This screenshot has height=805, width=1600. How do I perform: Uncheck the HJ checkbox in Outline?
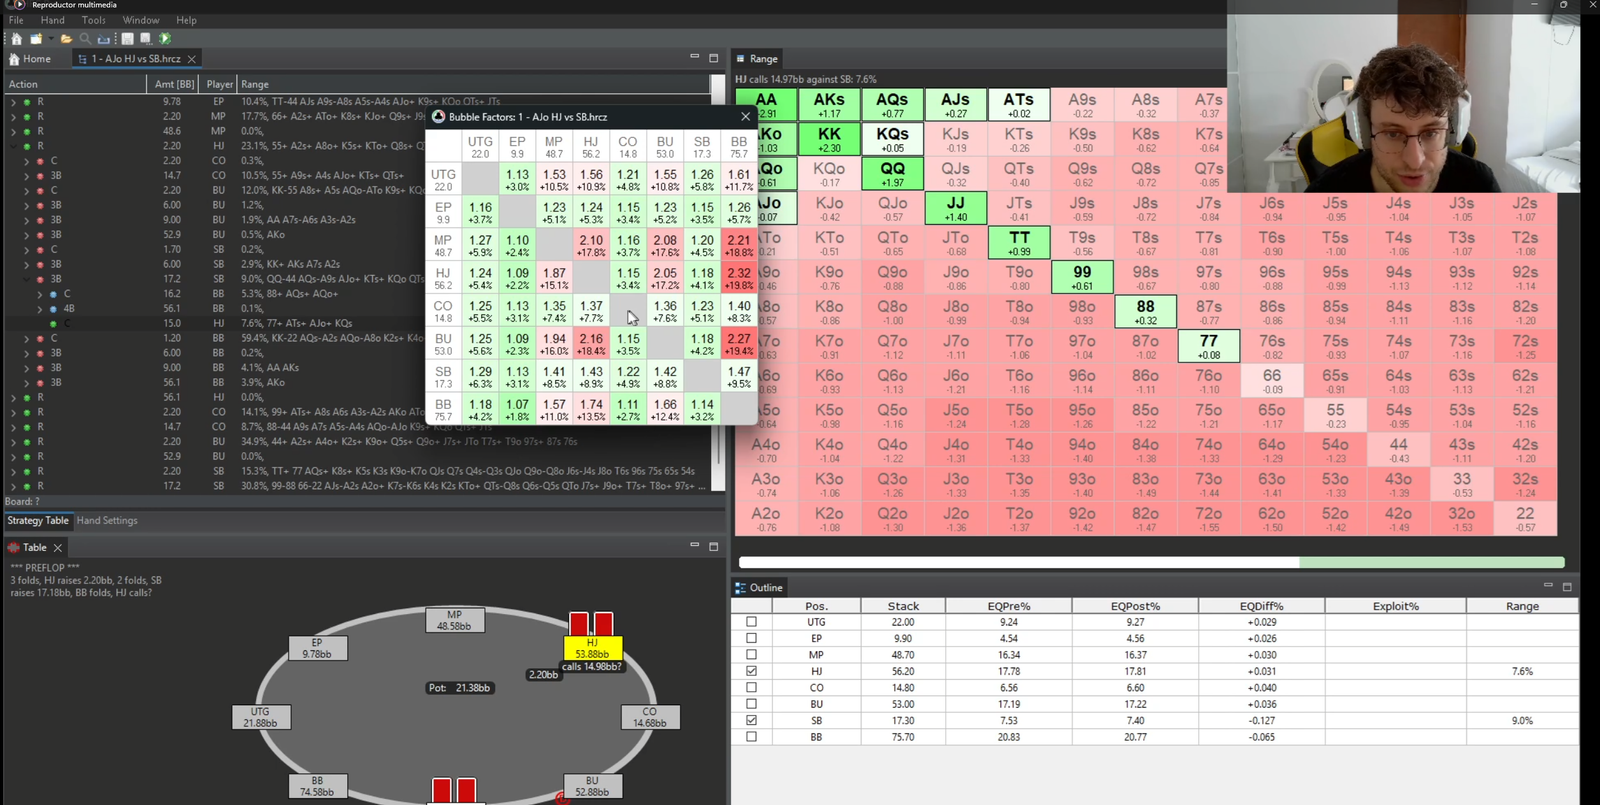(751, 671)
